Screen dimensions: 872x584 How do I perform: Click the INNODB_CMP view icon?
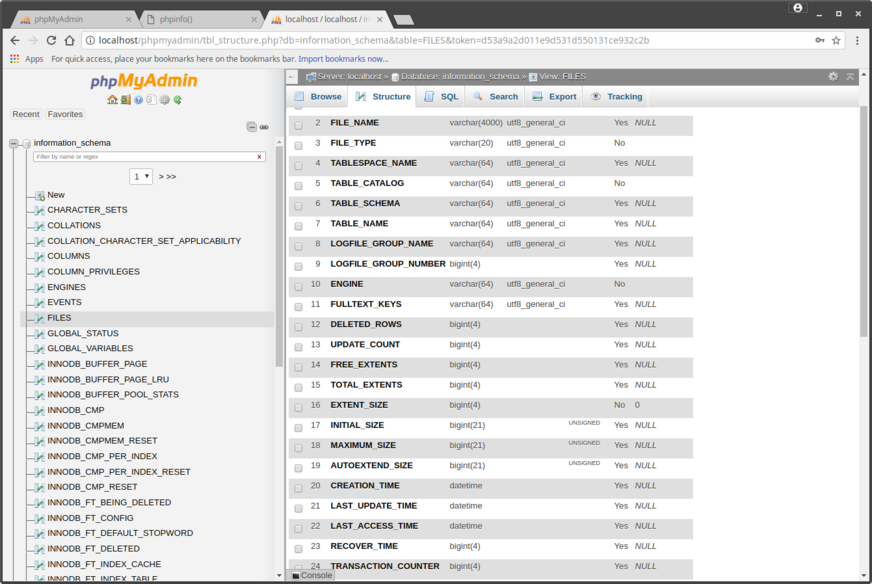39,410
